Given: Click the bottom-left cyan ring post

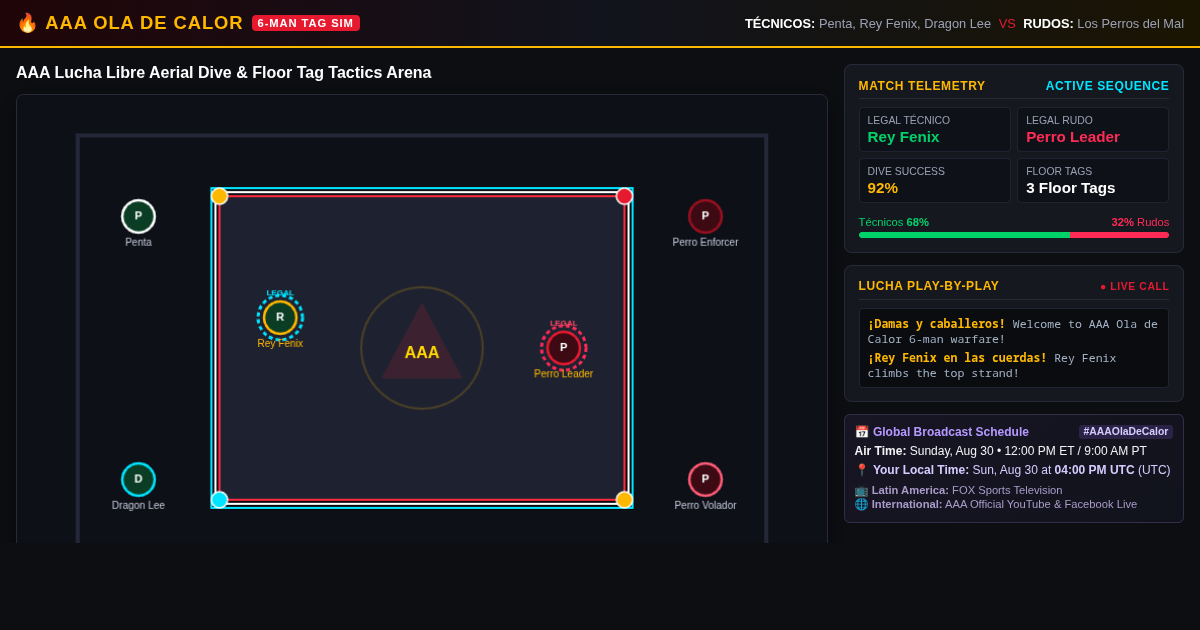Looking at the screenshot, I should pos(219,499).
